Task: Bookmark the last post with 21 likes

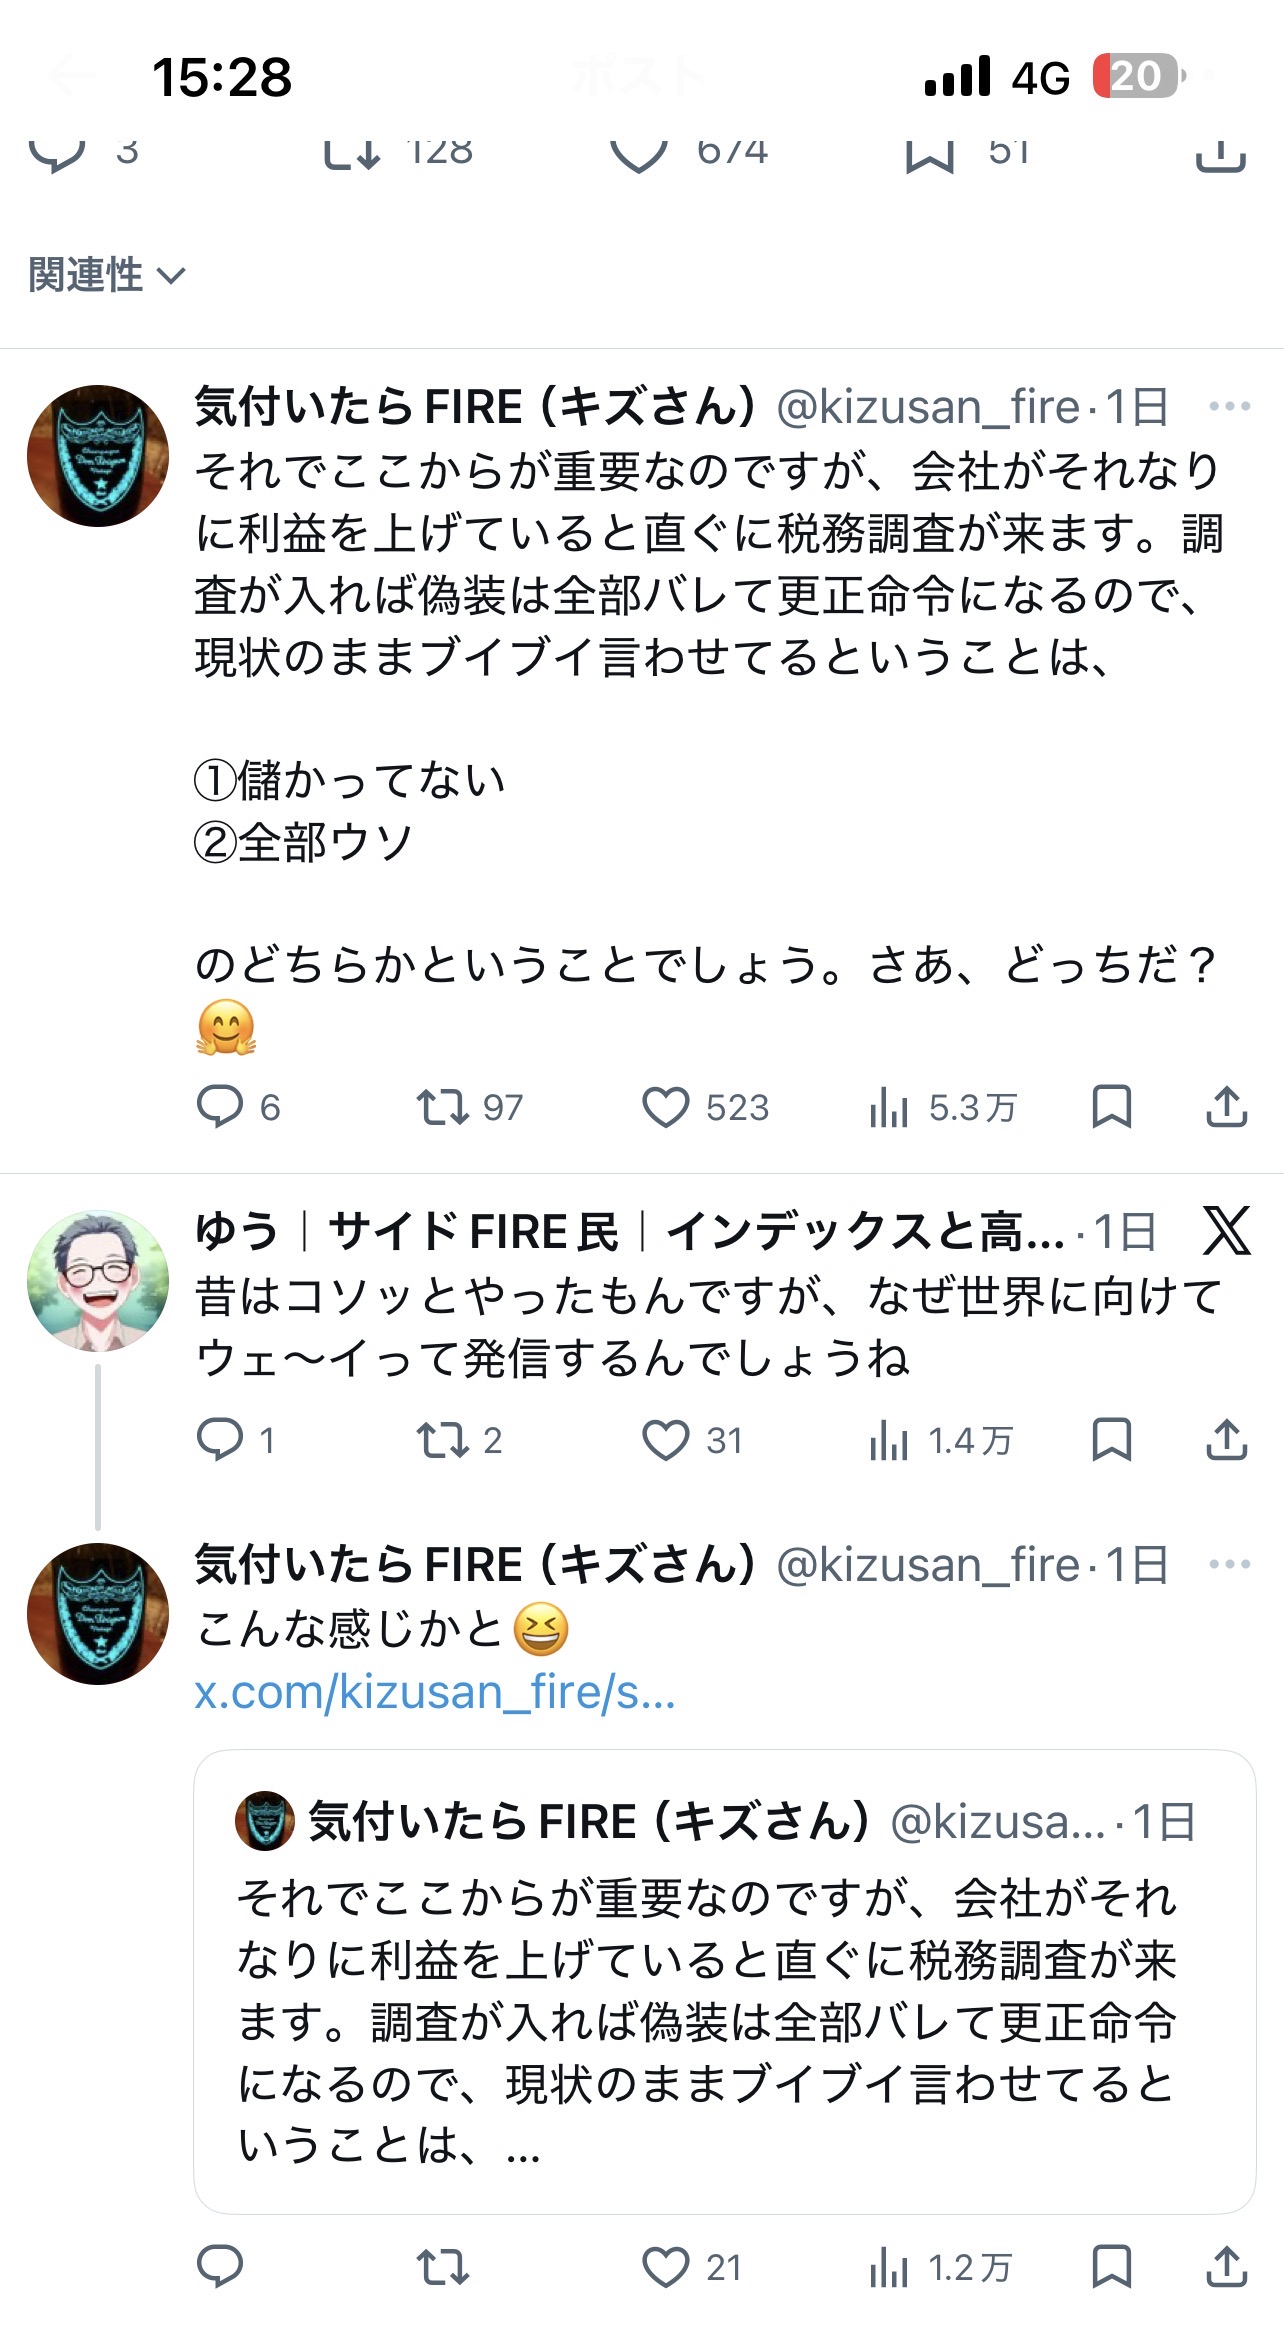Action: (1111, 2267)
